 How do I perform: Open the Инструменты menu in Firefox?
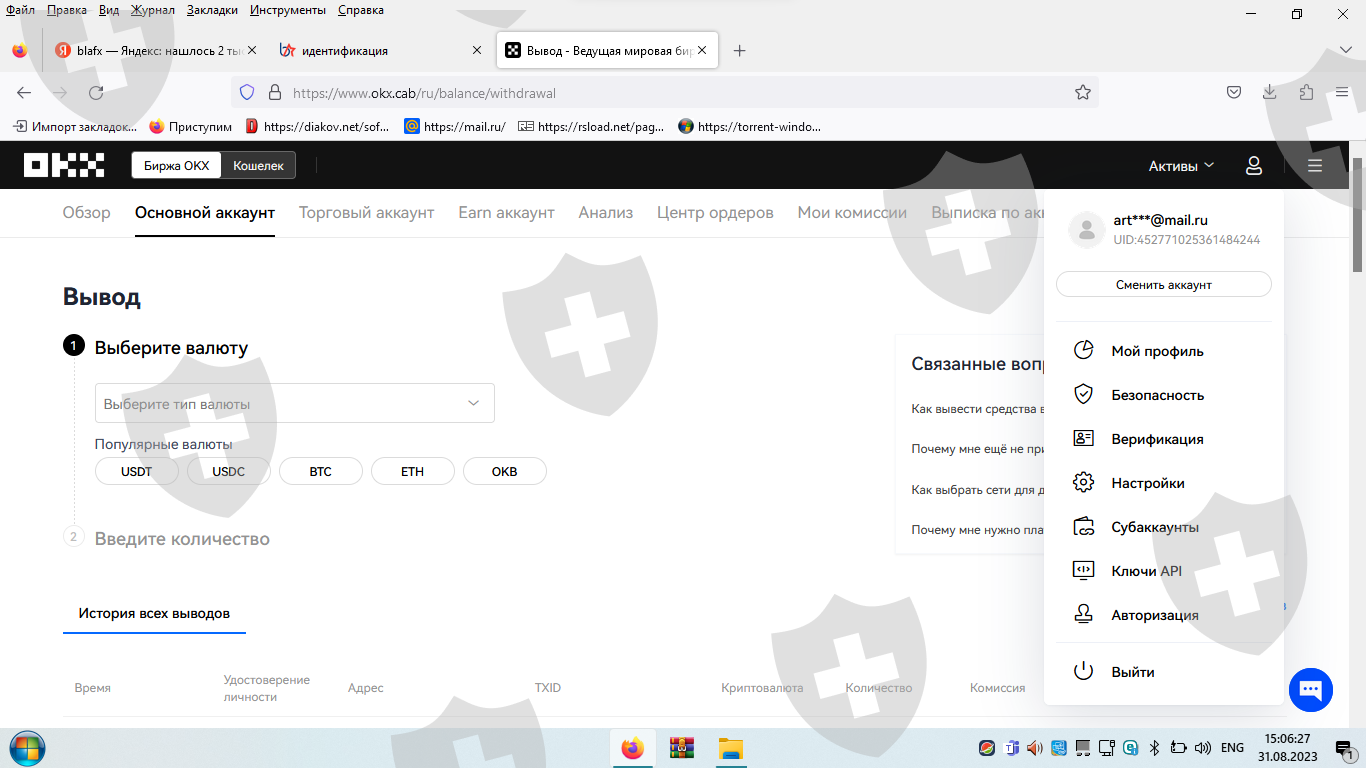[x=288, y=10]
